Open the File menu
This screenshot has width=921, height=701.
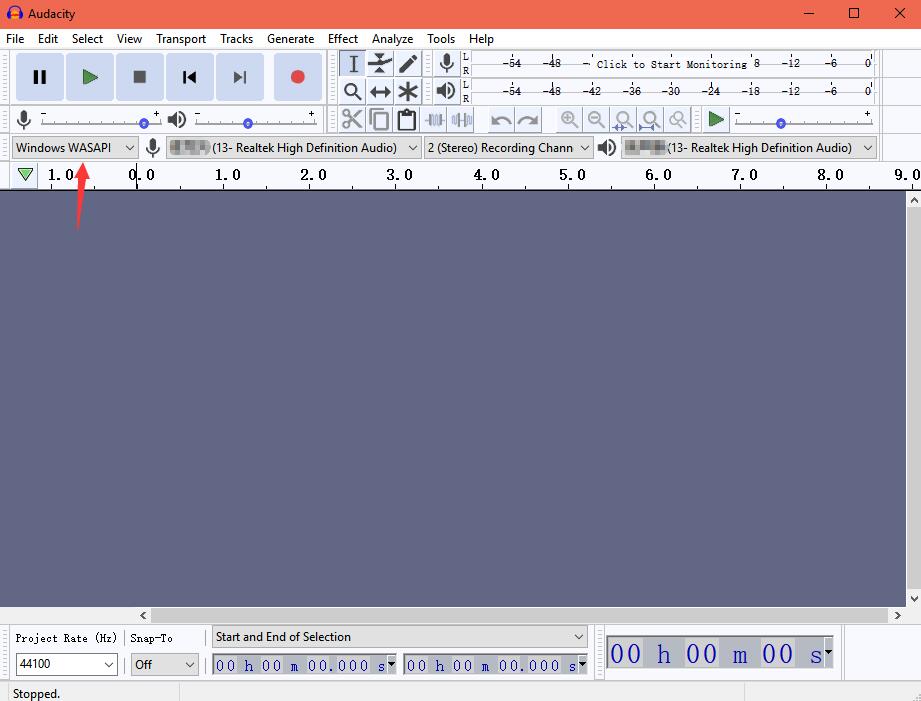[15, 39]
